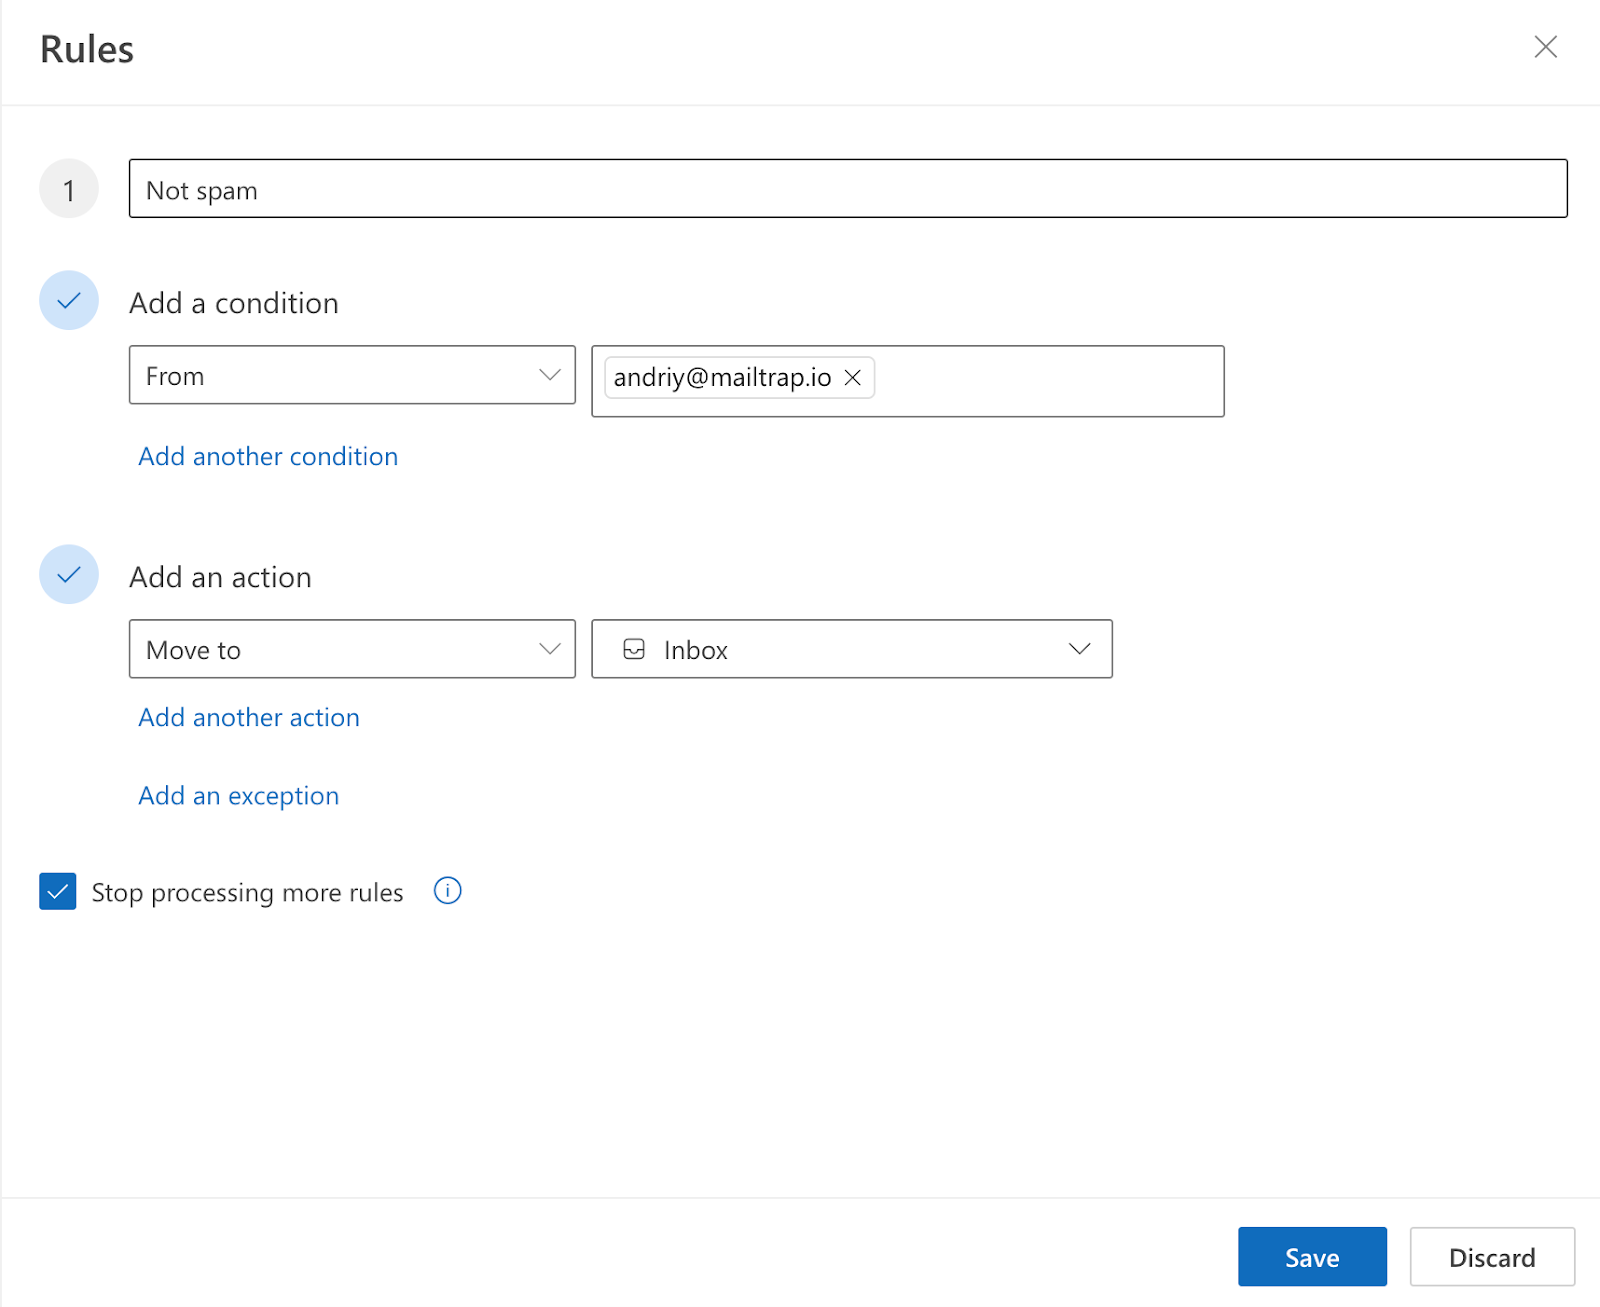Viewport: 1600px width, 1307px height.
Task: Toggle Stop processing more rules off
Action: click(57, 891)
